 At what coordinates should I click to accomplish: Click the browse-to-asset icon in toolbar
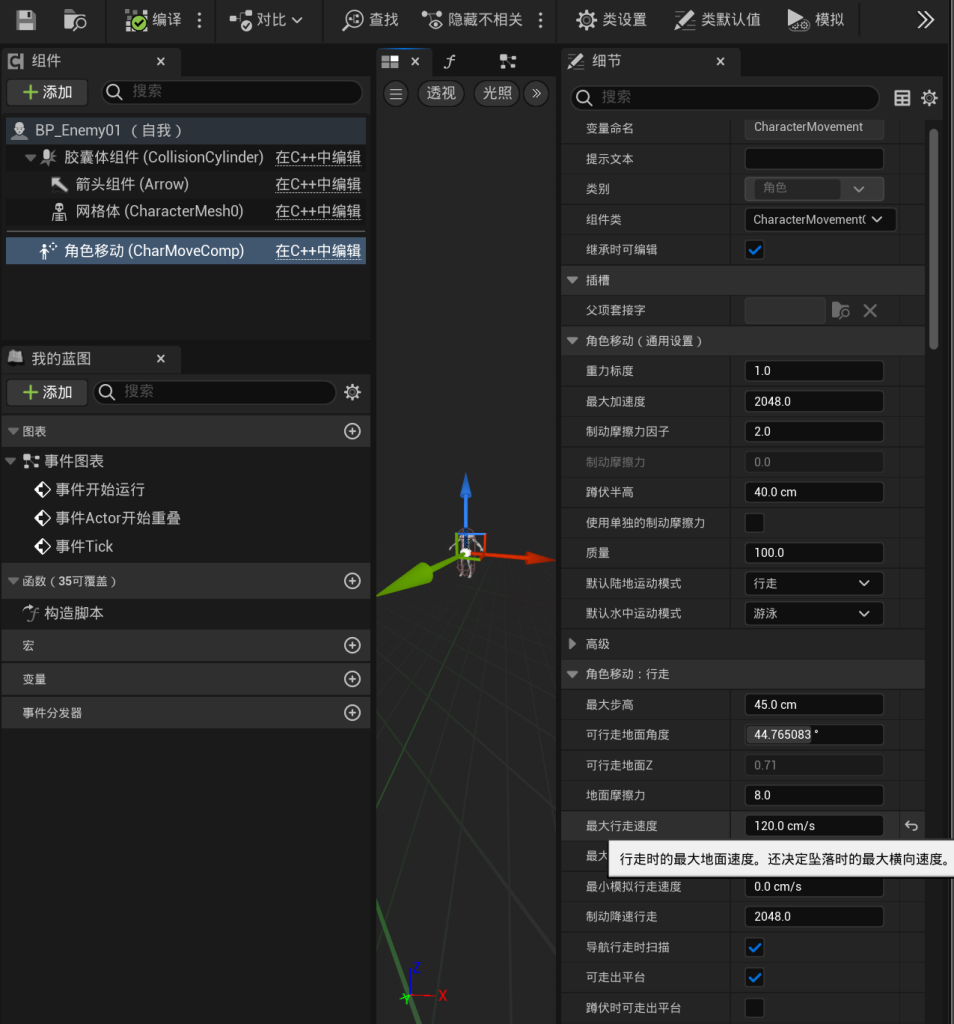pos(75,20)
